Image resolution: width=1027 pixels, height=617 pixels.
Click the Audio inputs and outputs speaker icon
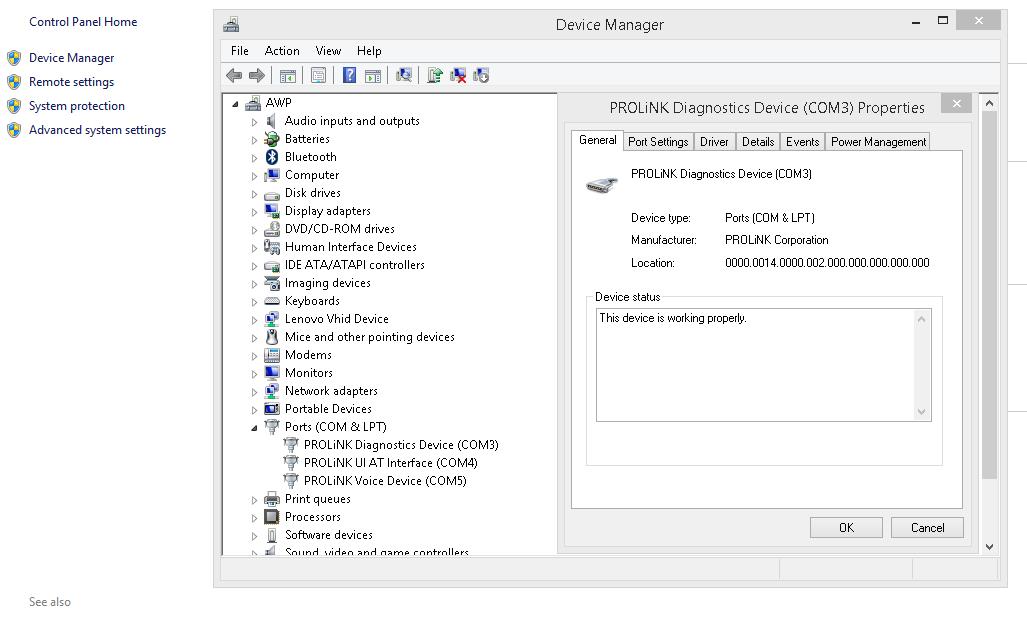[272, 121]
